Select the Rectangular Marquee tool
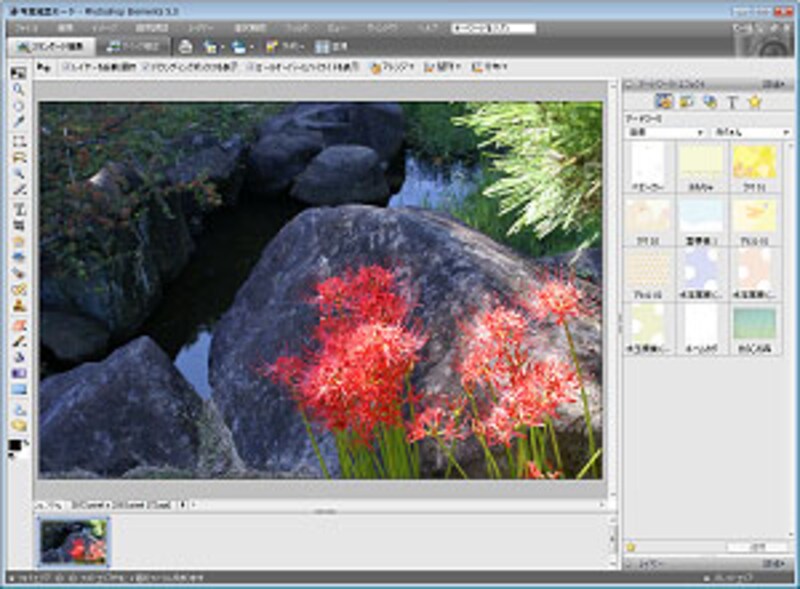The height and width of the screenshot is (589, 800). pyautogui.click(x=18, y=141)
